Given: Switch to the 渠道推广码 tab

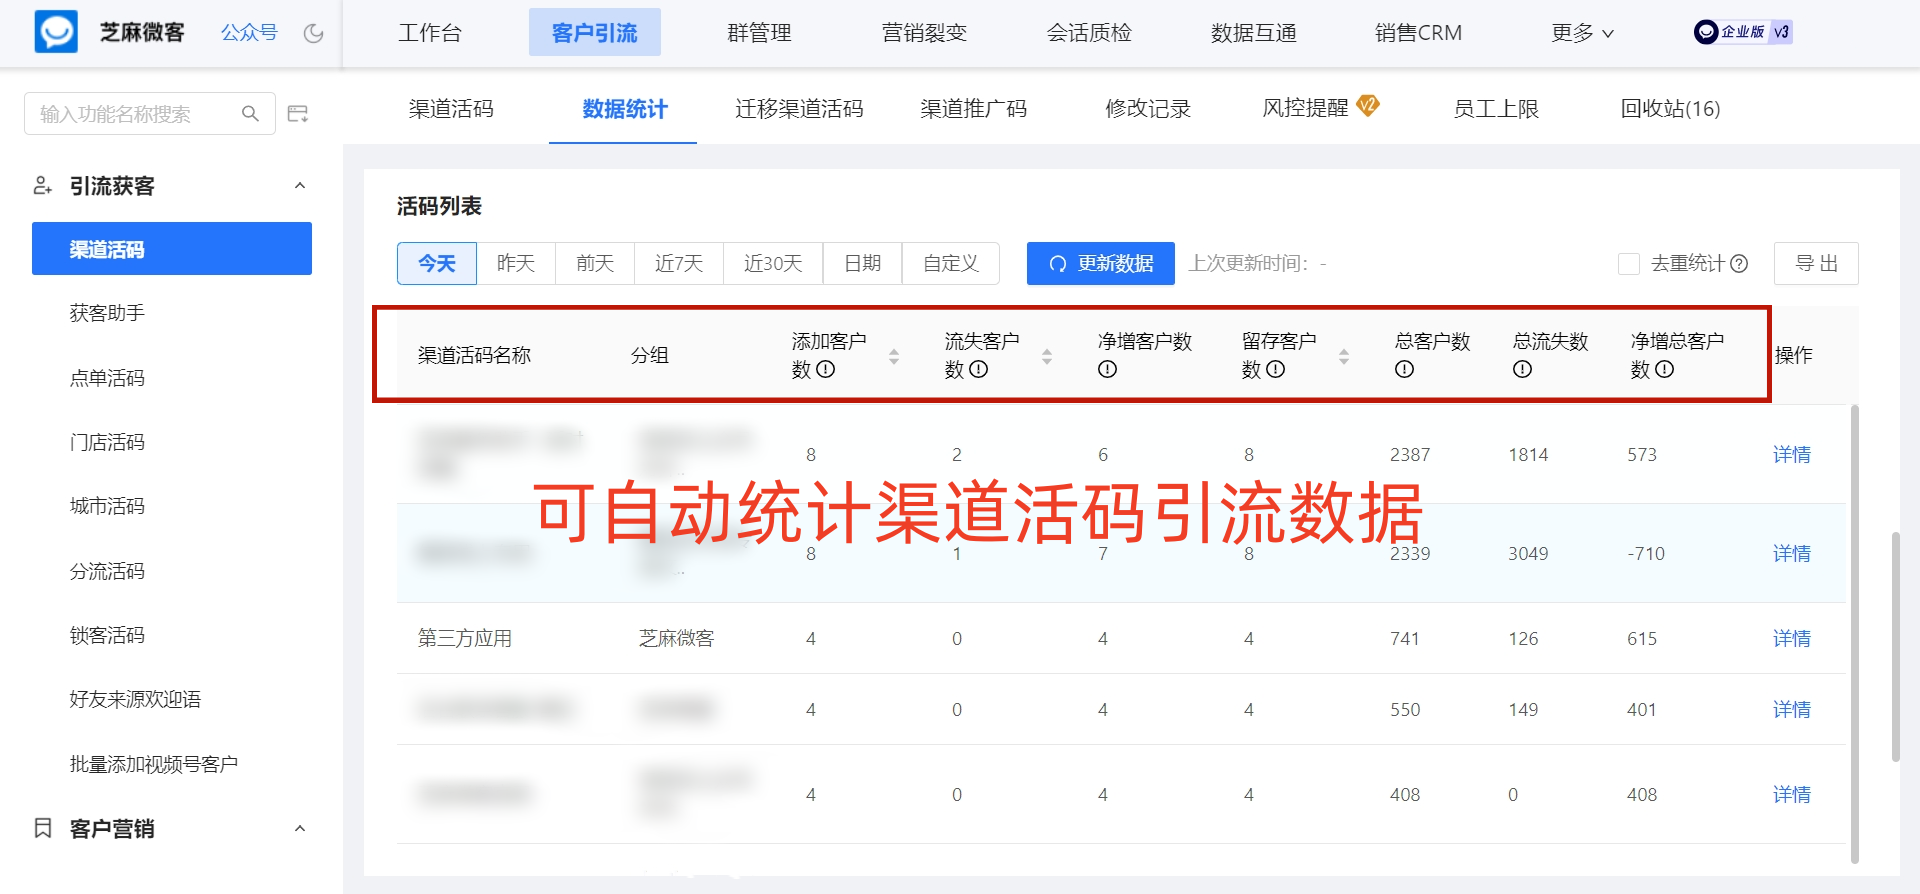Looking at the screenshot, I should pyautogui.click(x=974, y=108).
